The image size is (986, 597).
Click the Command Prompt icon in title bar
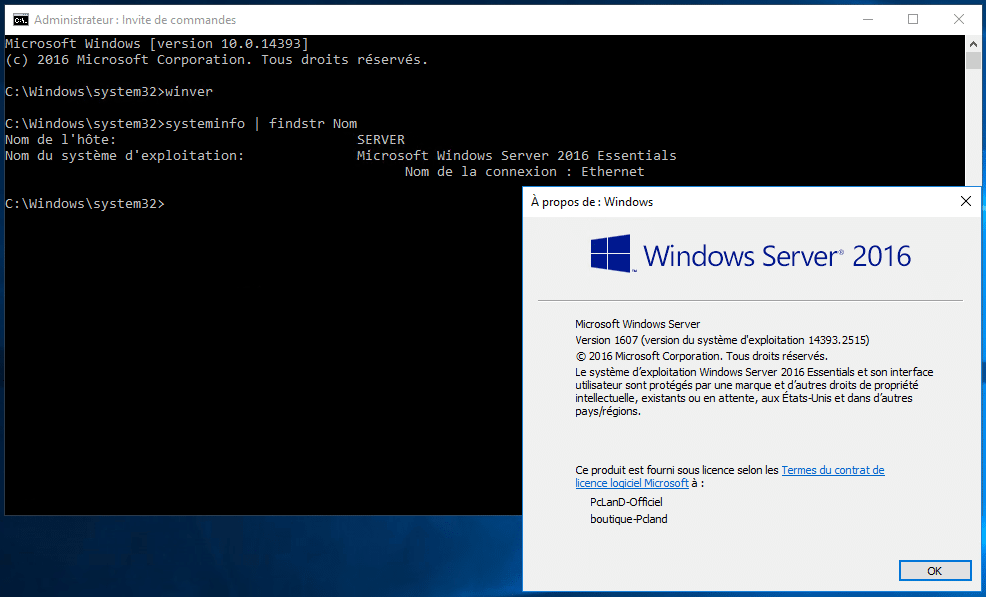(x=21, y=20)
